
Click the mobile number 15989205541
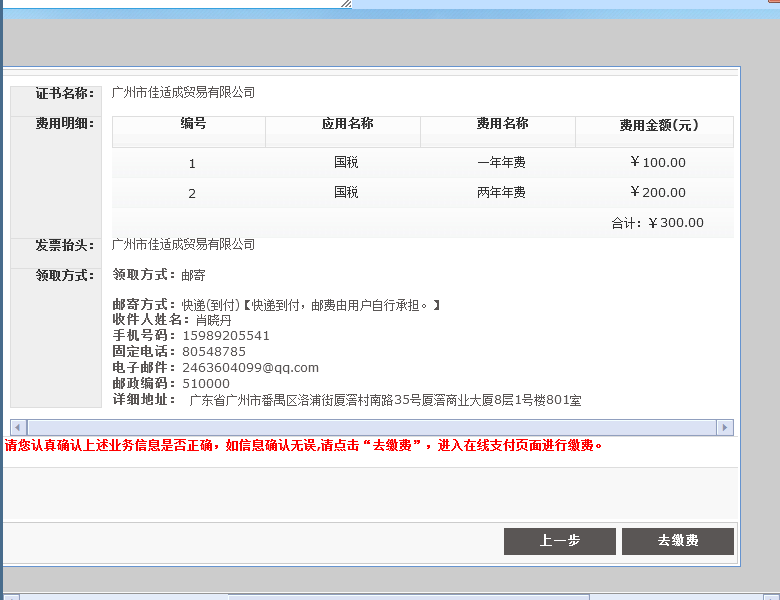tap(226, 336)
